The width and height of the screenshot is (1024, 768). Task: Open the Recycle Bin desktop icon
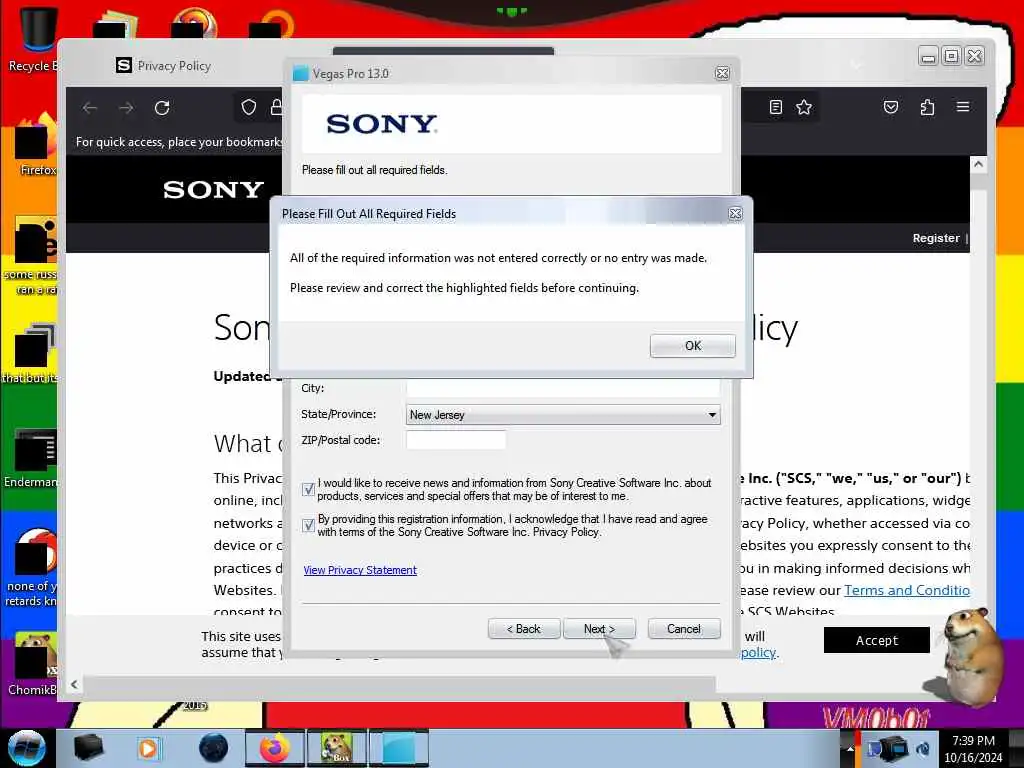click(x=33, y=38)
